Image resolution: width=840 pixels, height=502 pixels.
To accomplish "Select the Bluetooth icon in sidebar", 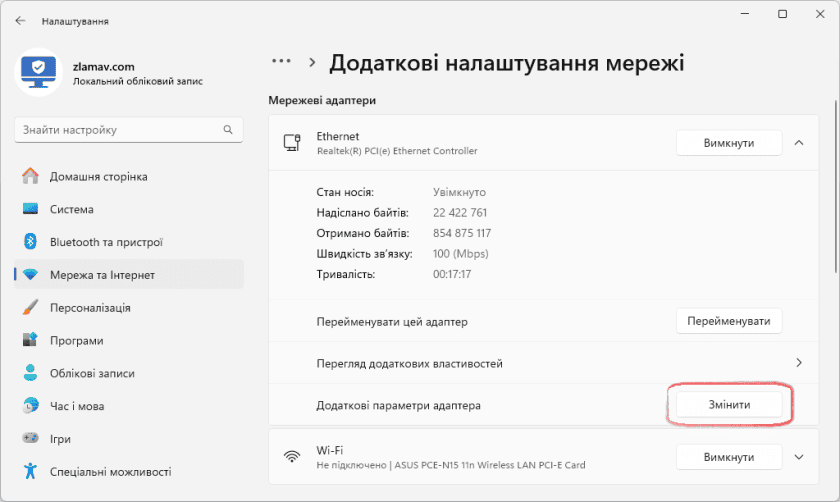I will (31, 242).
